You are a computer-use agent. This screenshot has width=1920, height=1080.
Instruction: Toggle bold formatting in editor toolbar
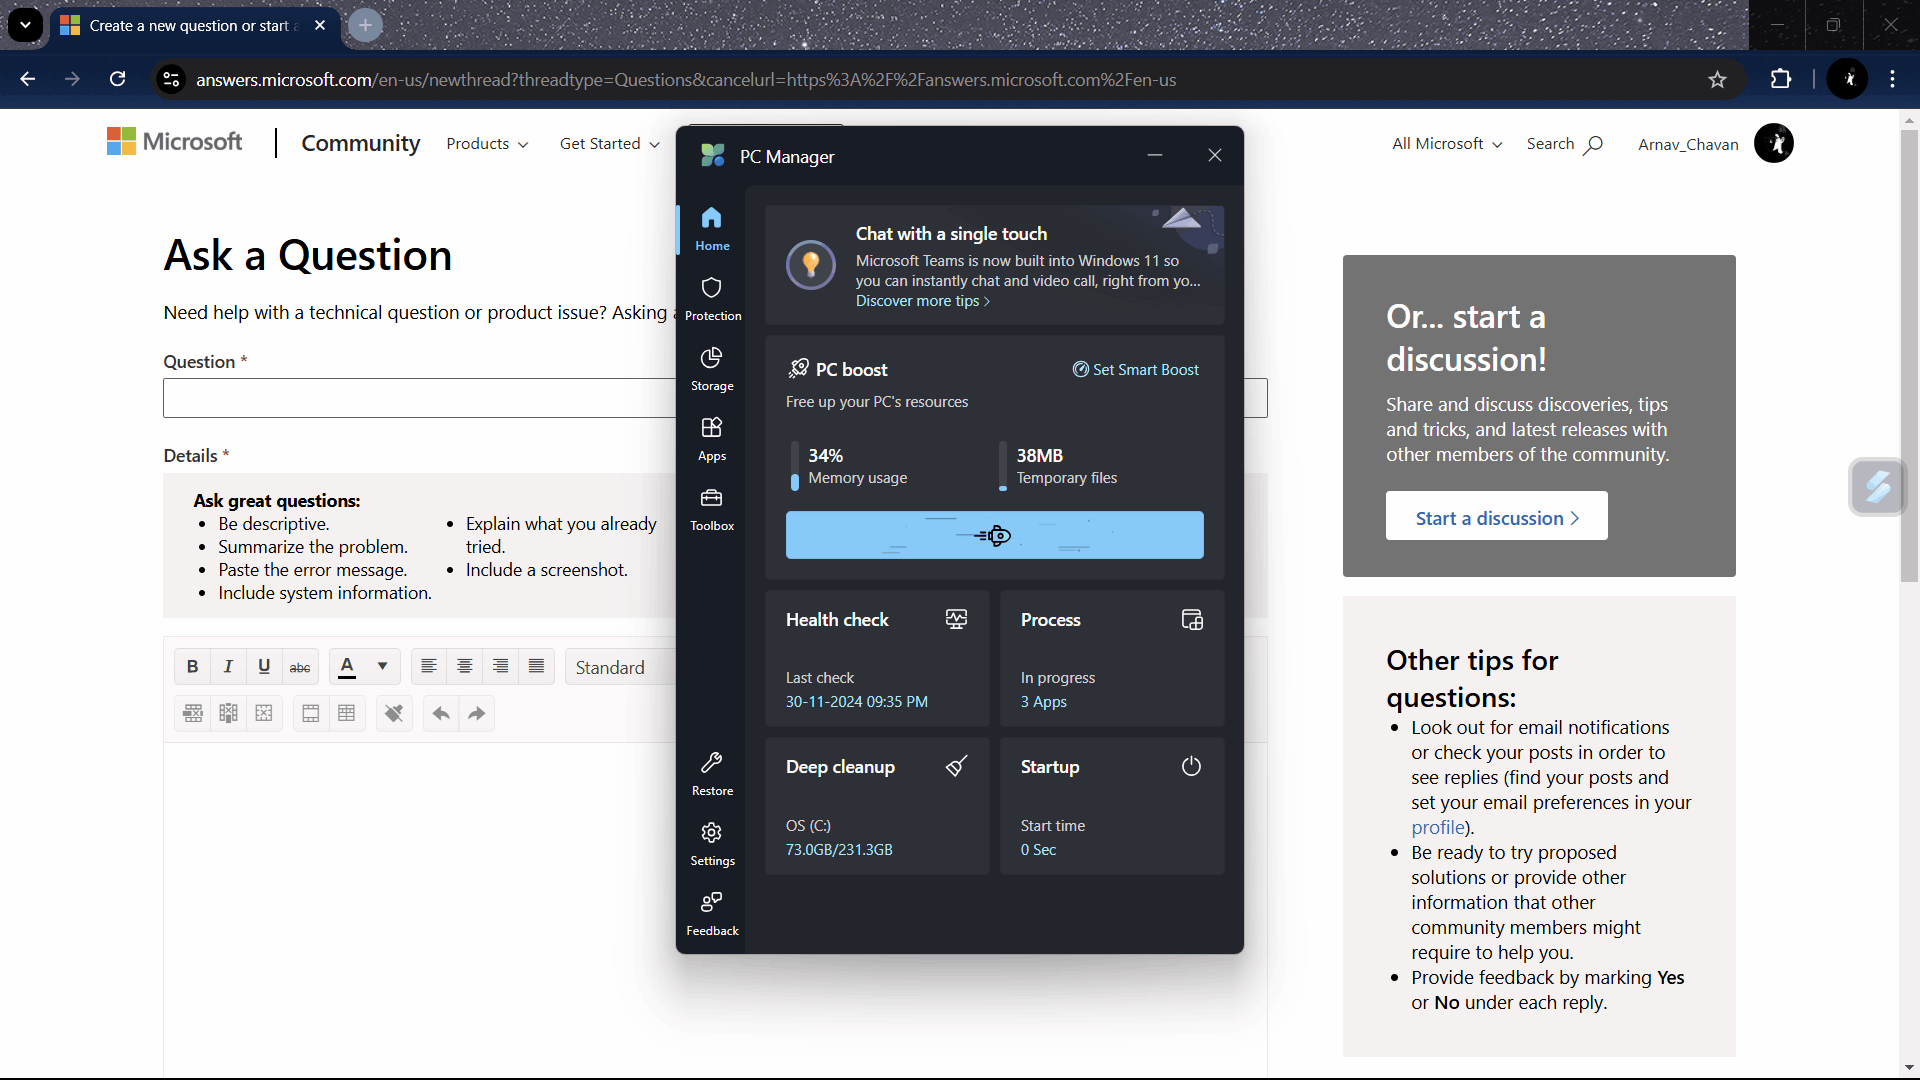tap(192, 667)
